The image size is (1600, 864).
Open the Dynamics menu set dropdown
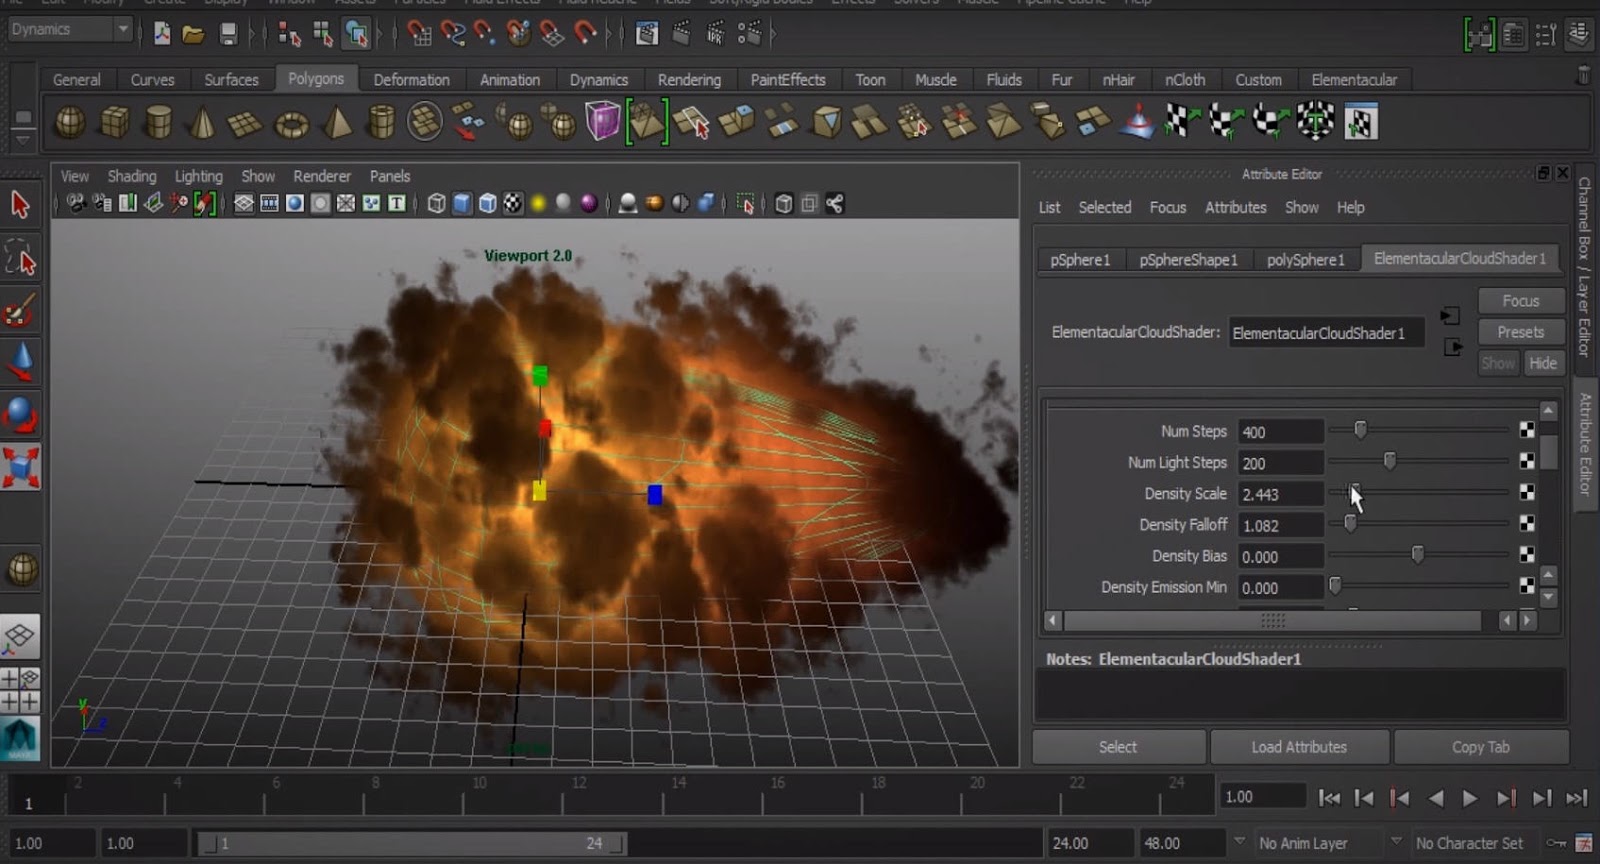(x=70, y=30)
